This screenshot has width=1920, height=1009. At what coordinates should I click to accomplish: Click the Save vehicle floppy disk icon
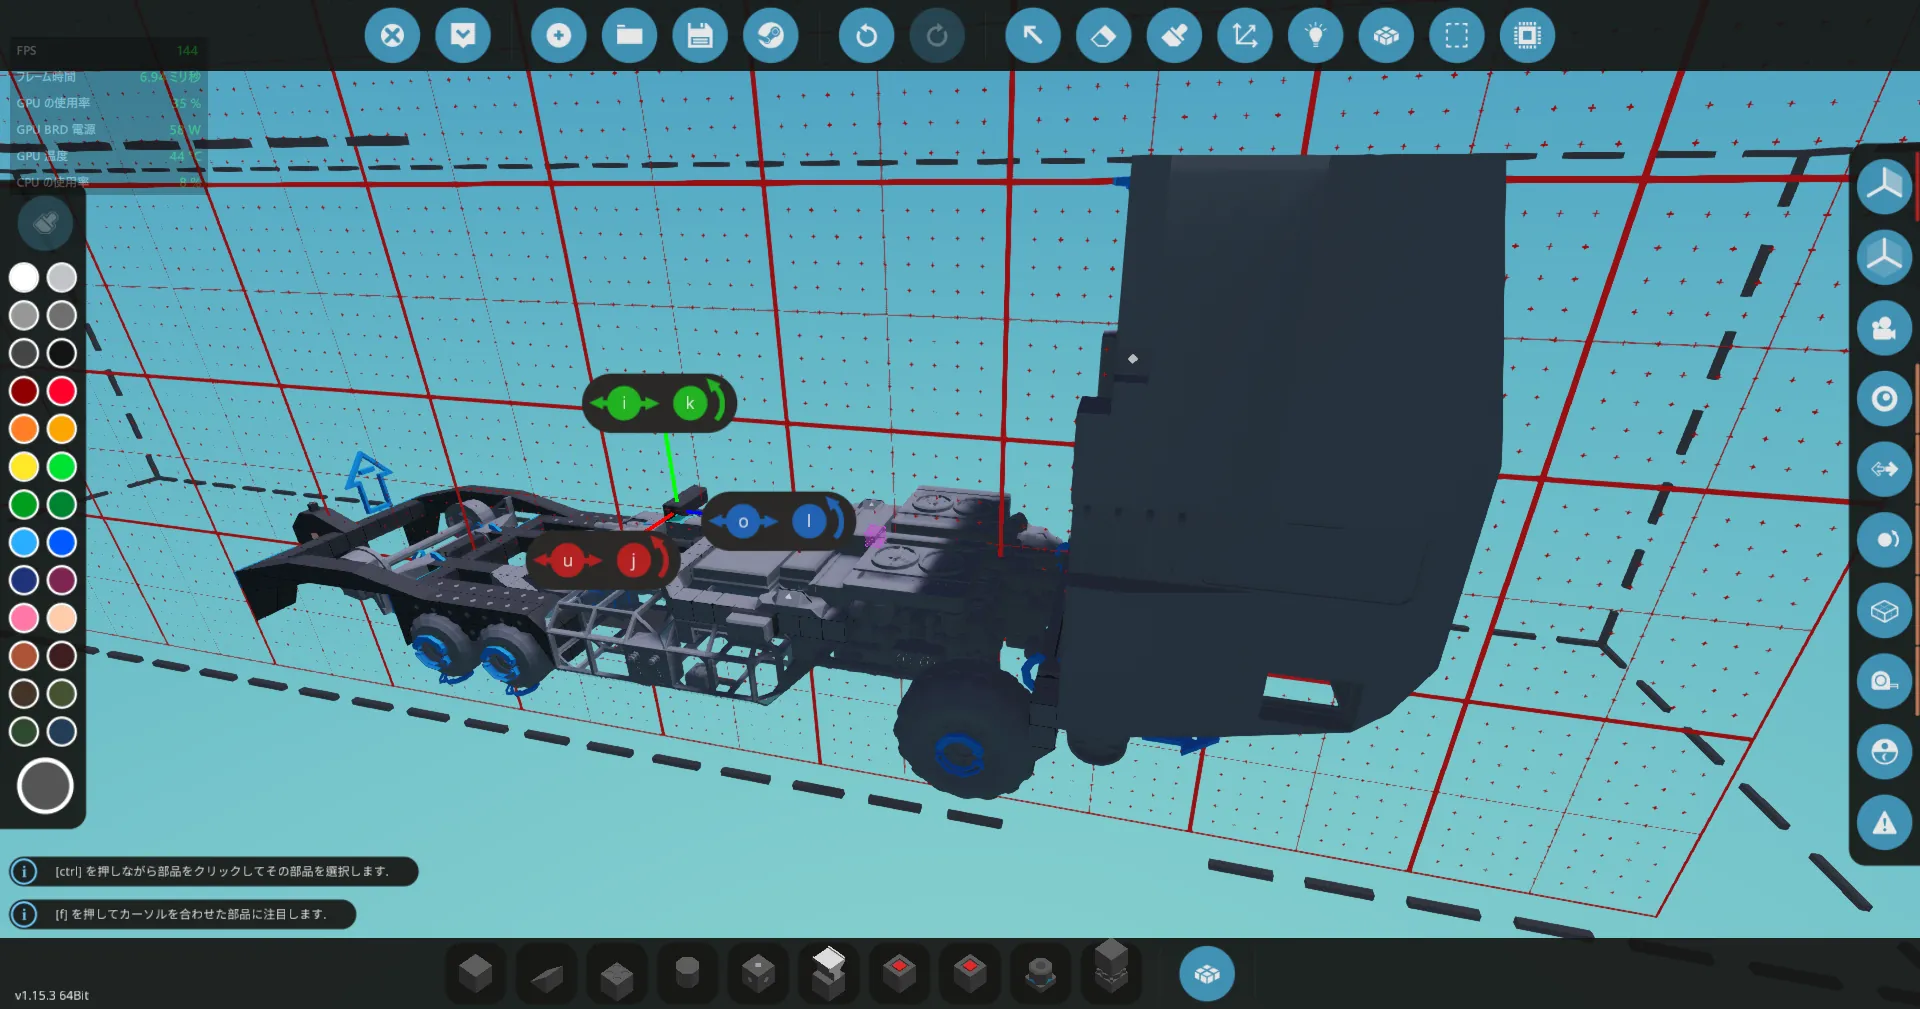(x=700, y=36)
